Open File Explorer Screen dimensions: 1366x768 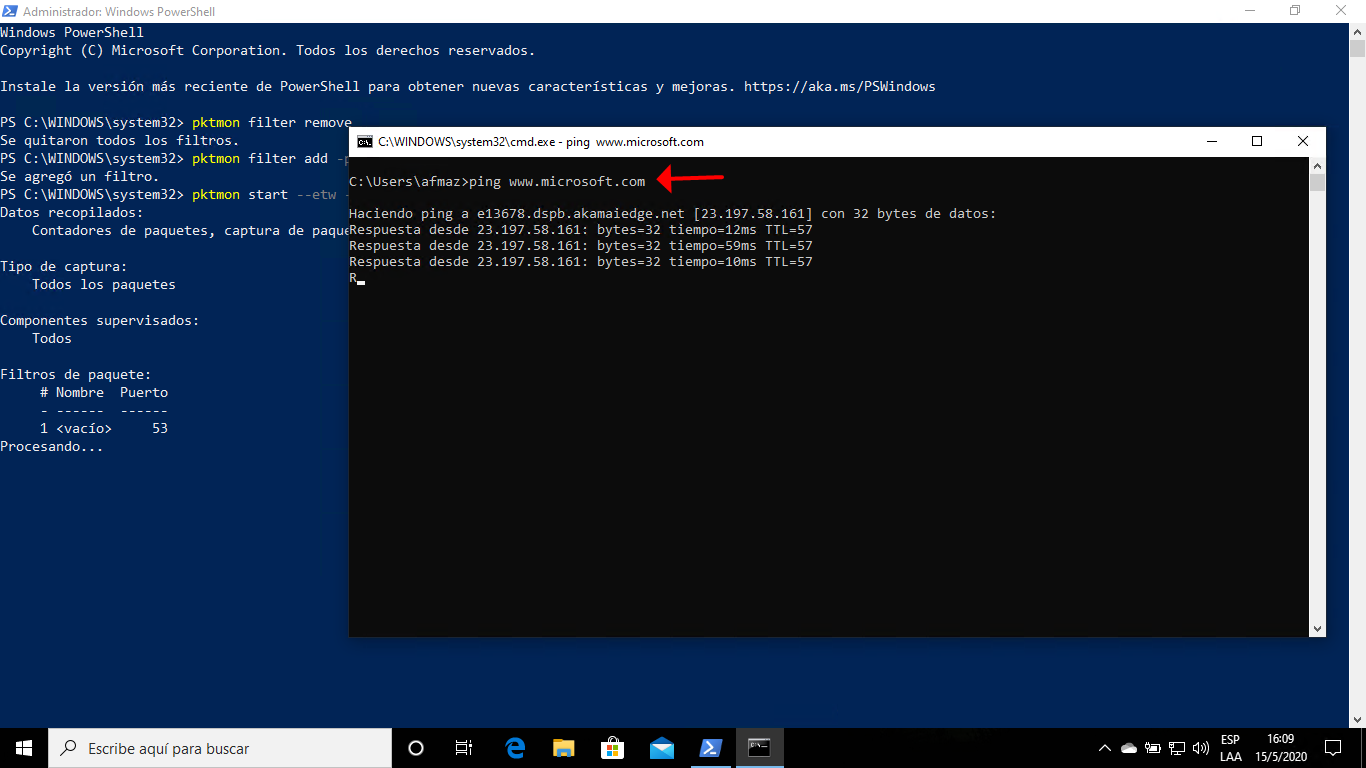563,747
